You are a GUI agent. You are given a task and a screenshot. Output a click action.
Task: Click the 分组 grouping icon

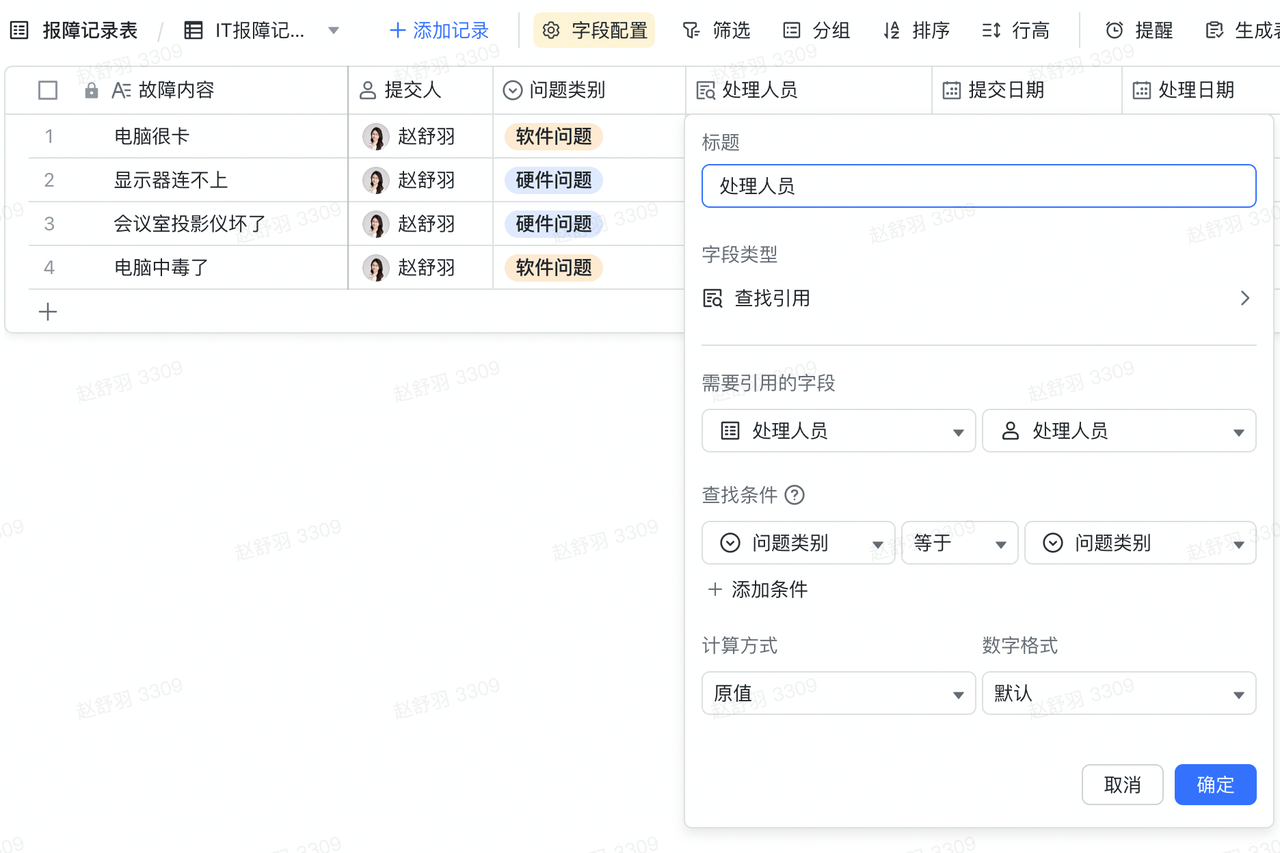coord(792,31)
